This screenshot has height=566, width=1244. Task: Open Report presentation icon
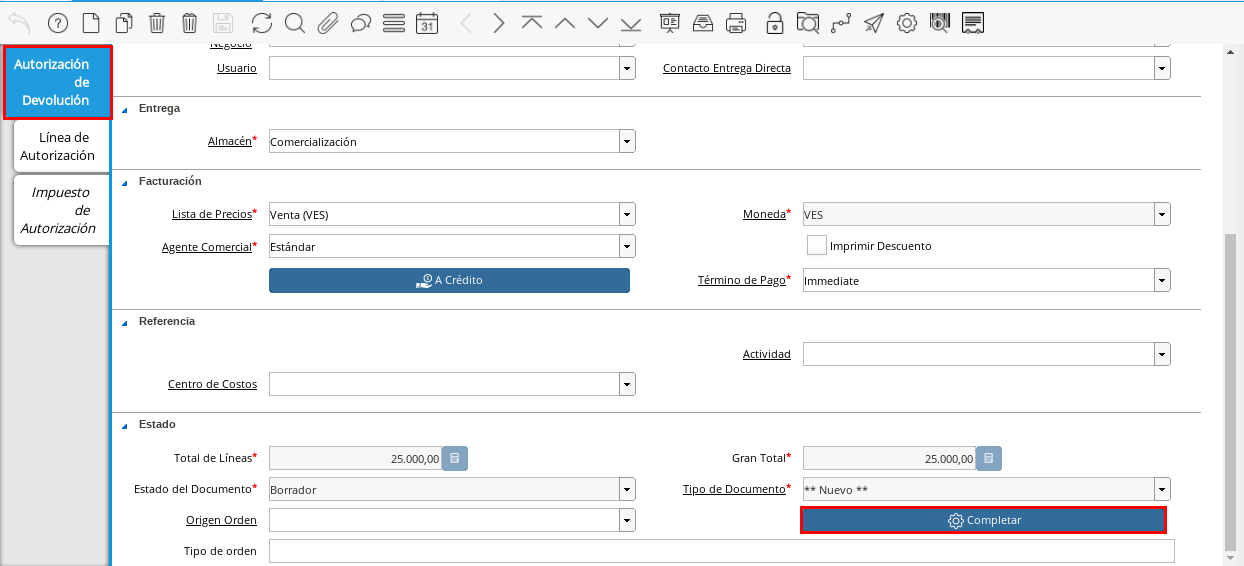point(670,22)
